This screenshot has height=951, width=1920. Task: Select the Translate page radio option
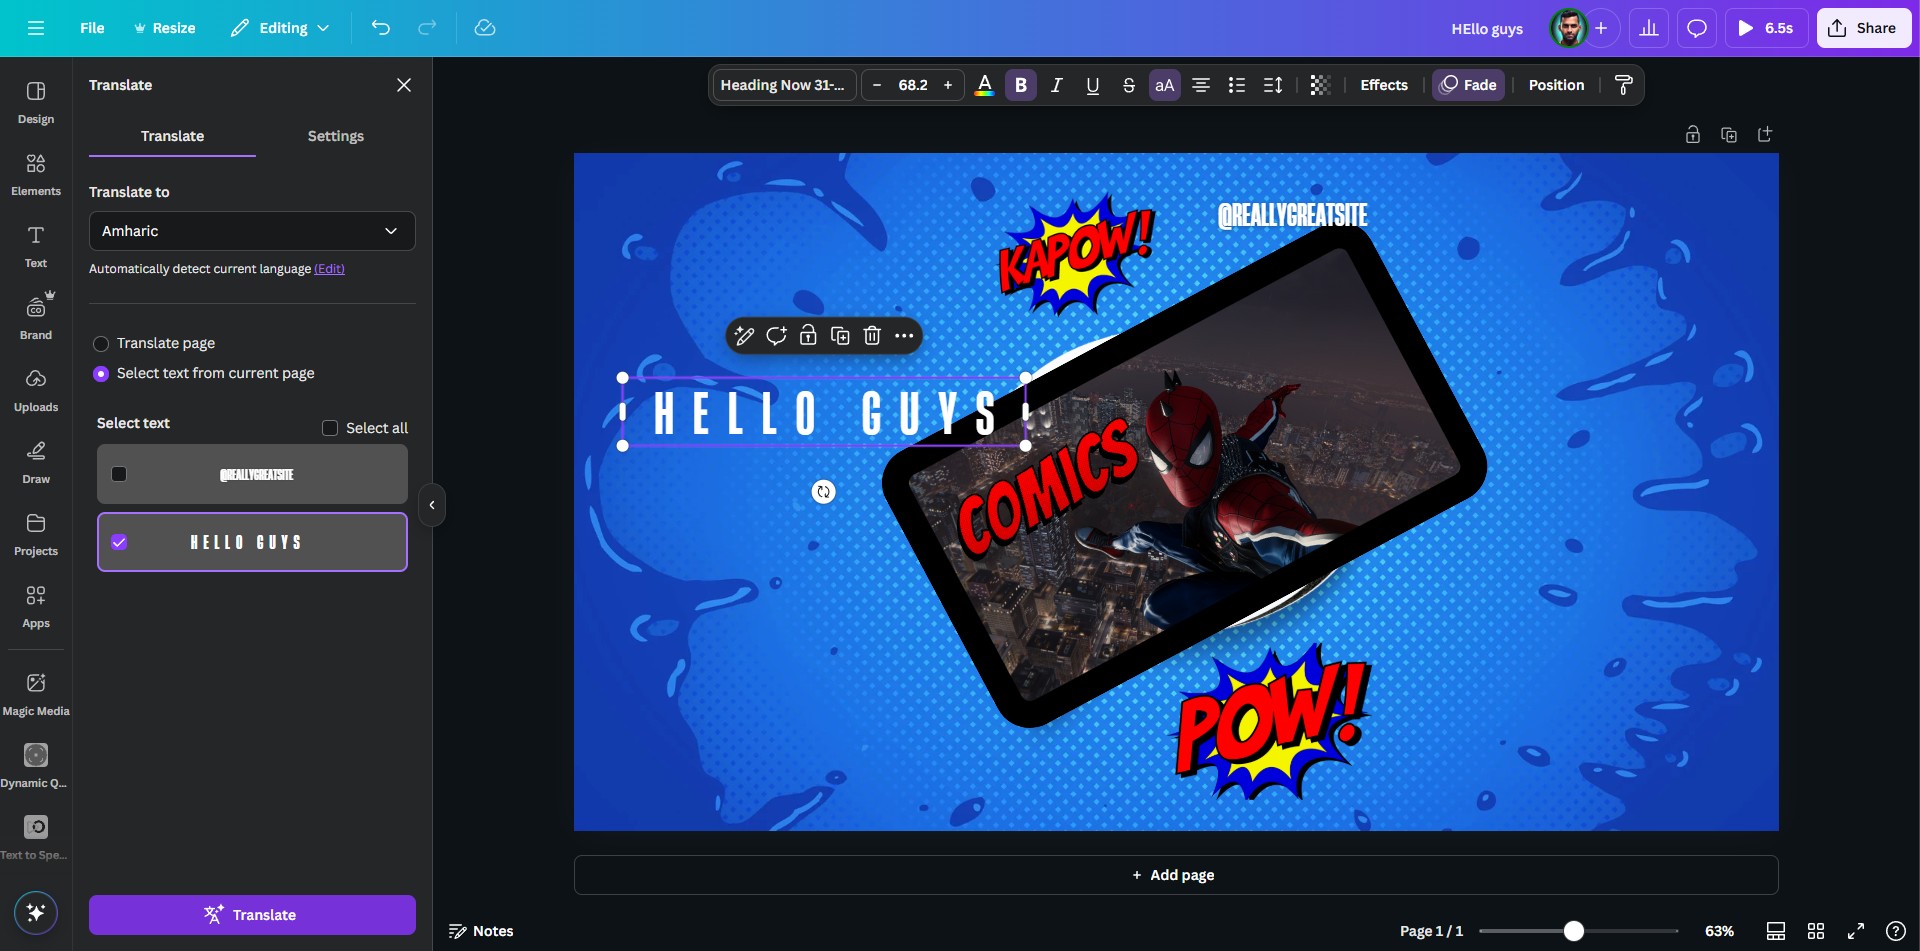point(101,343)
